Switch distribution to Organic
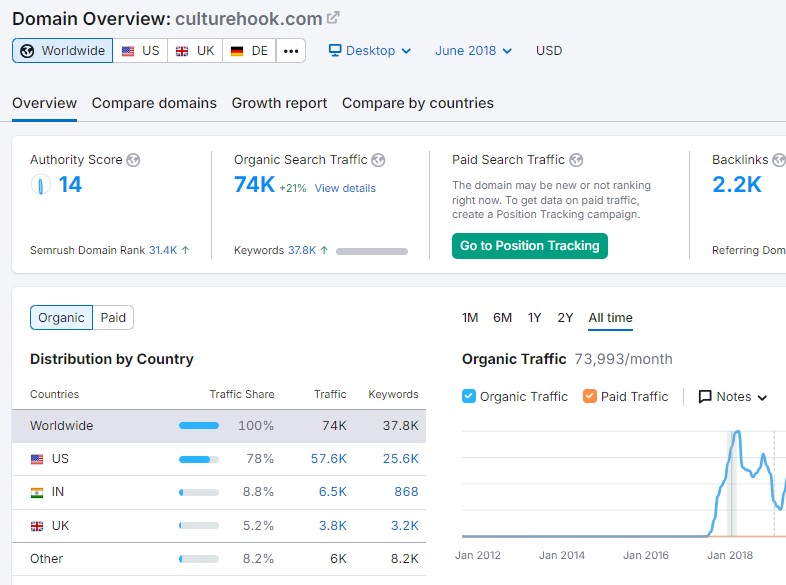Image resolution: width=786 pixels, height=585 pixels. (x=61, y=317)
